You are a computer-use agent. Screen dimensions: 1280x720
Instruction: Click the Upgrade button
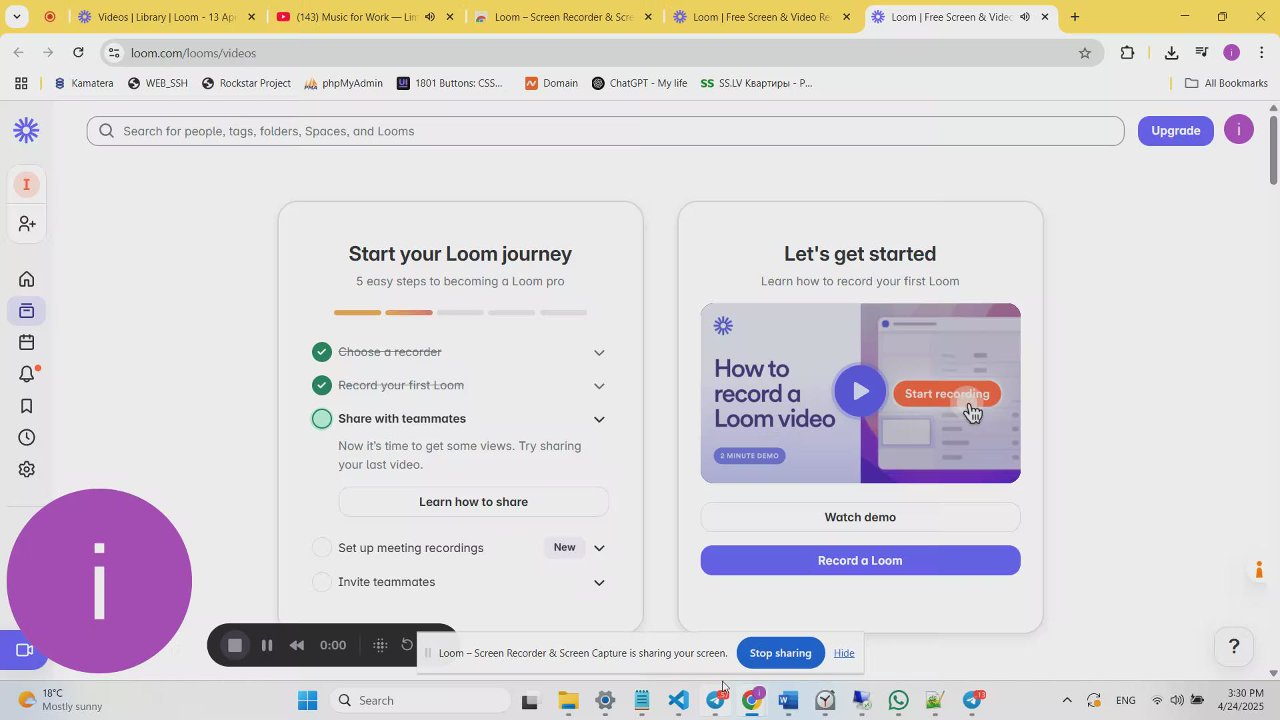[x=1176, y=130]
